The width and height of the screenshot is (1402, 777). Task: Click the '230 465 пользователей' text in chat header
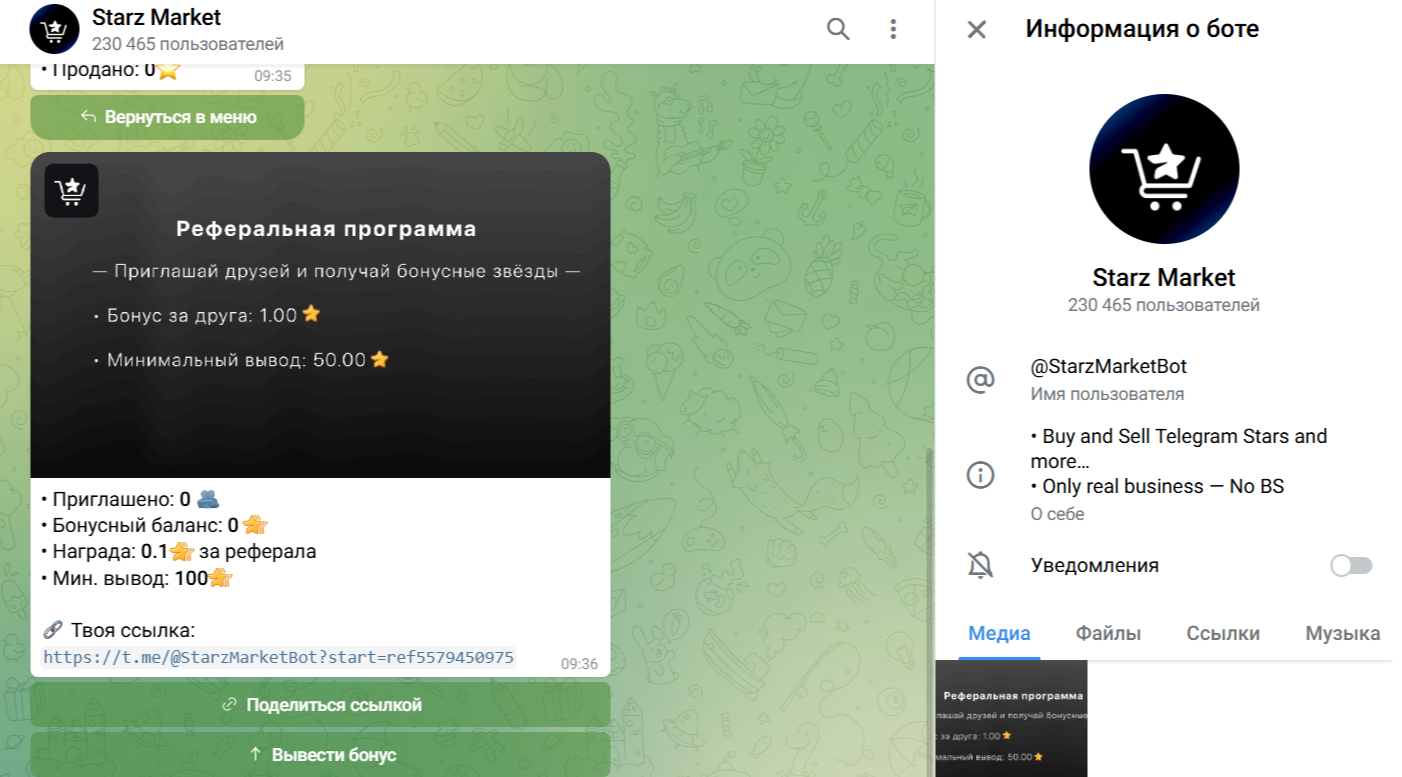tap(188, 44)
